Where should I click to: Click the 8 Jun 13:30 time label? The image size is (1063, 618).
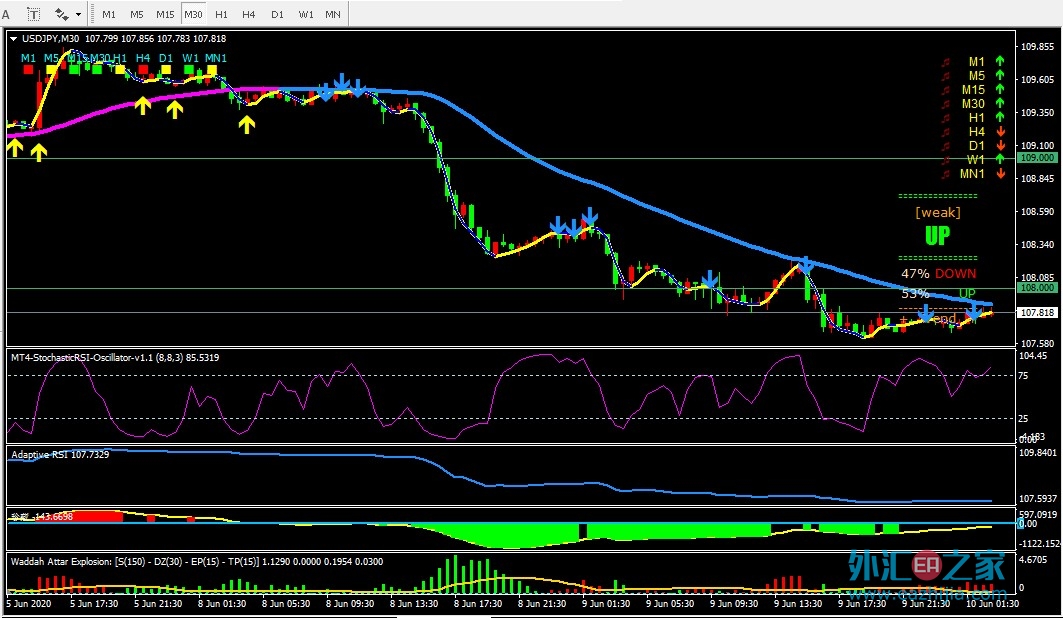[x=414, y=603]
